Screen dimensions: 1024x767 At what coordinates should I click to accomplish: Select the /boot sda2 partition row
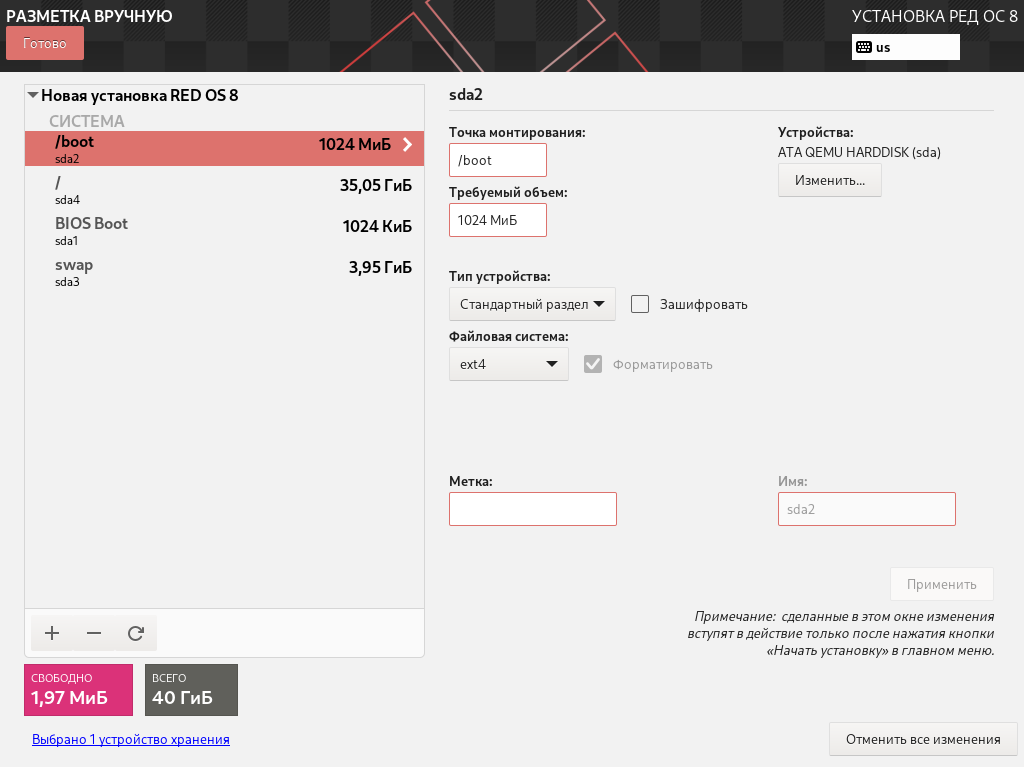[224, 148]
